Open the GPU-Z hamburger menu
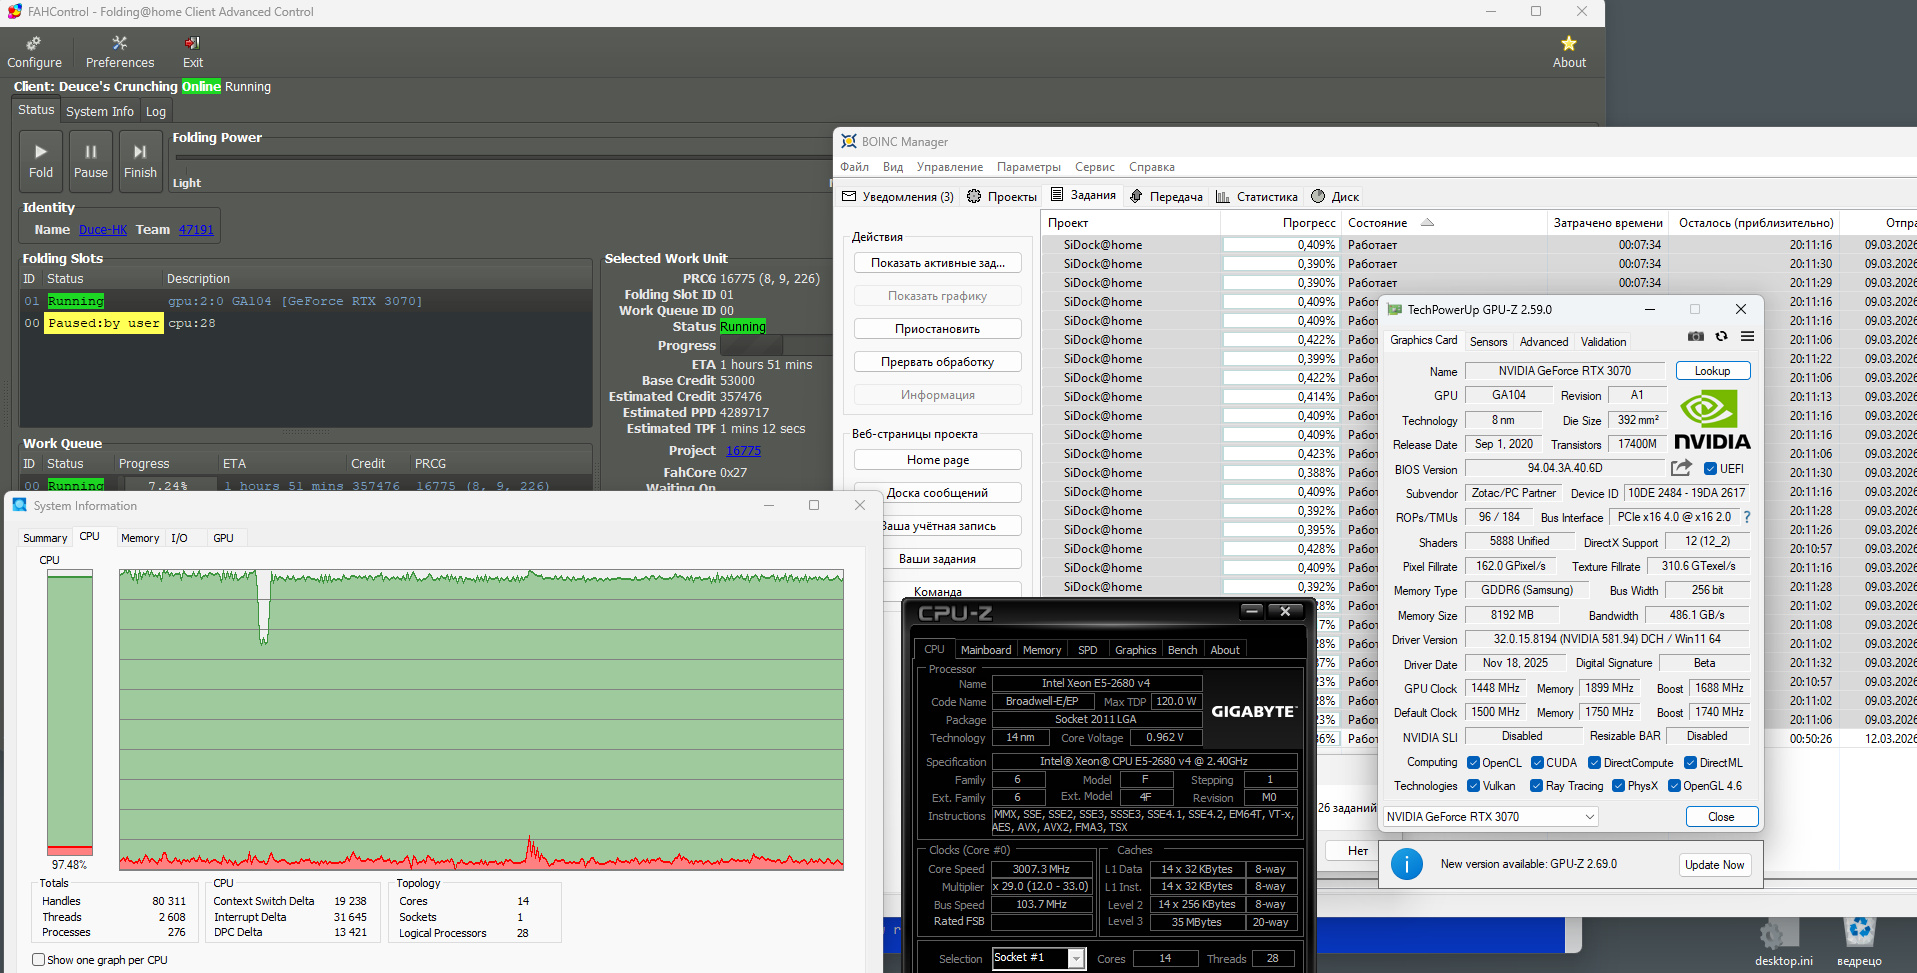Viewport: 1917px width, 973px height. pyautogui.click(x=1747, y=336)
